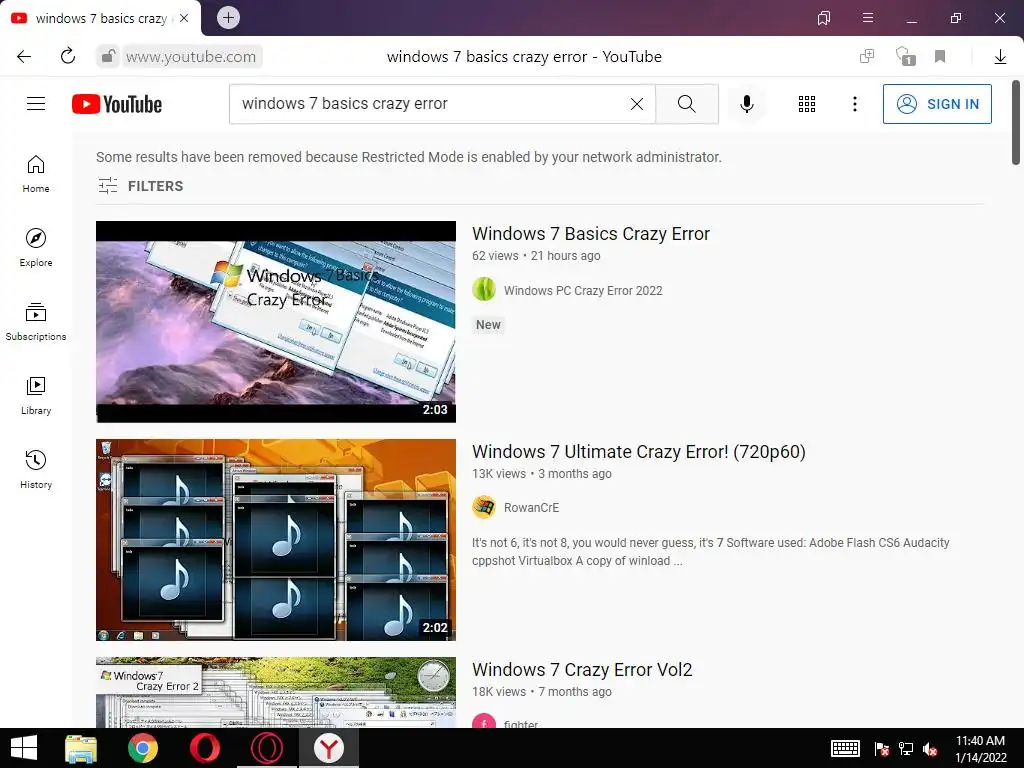Close the 'windows 7 basics crazy' tab

tap(184, 18)
